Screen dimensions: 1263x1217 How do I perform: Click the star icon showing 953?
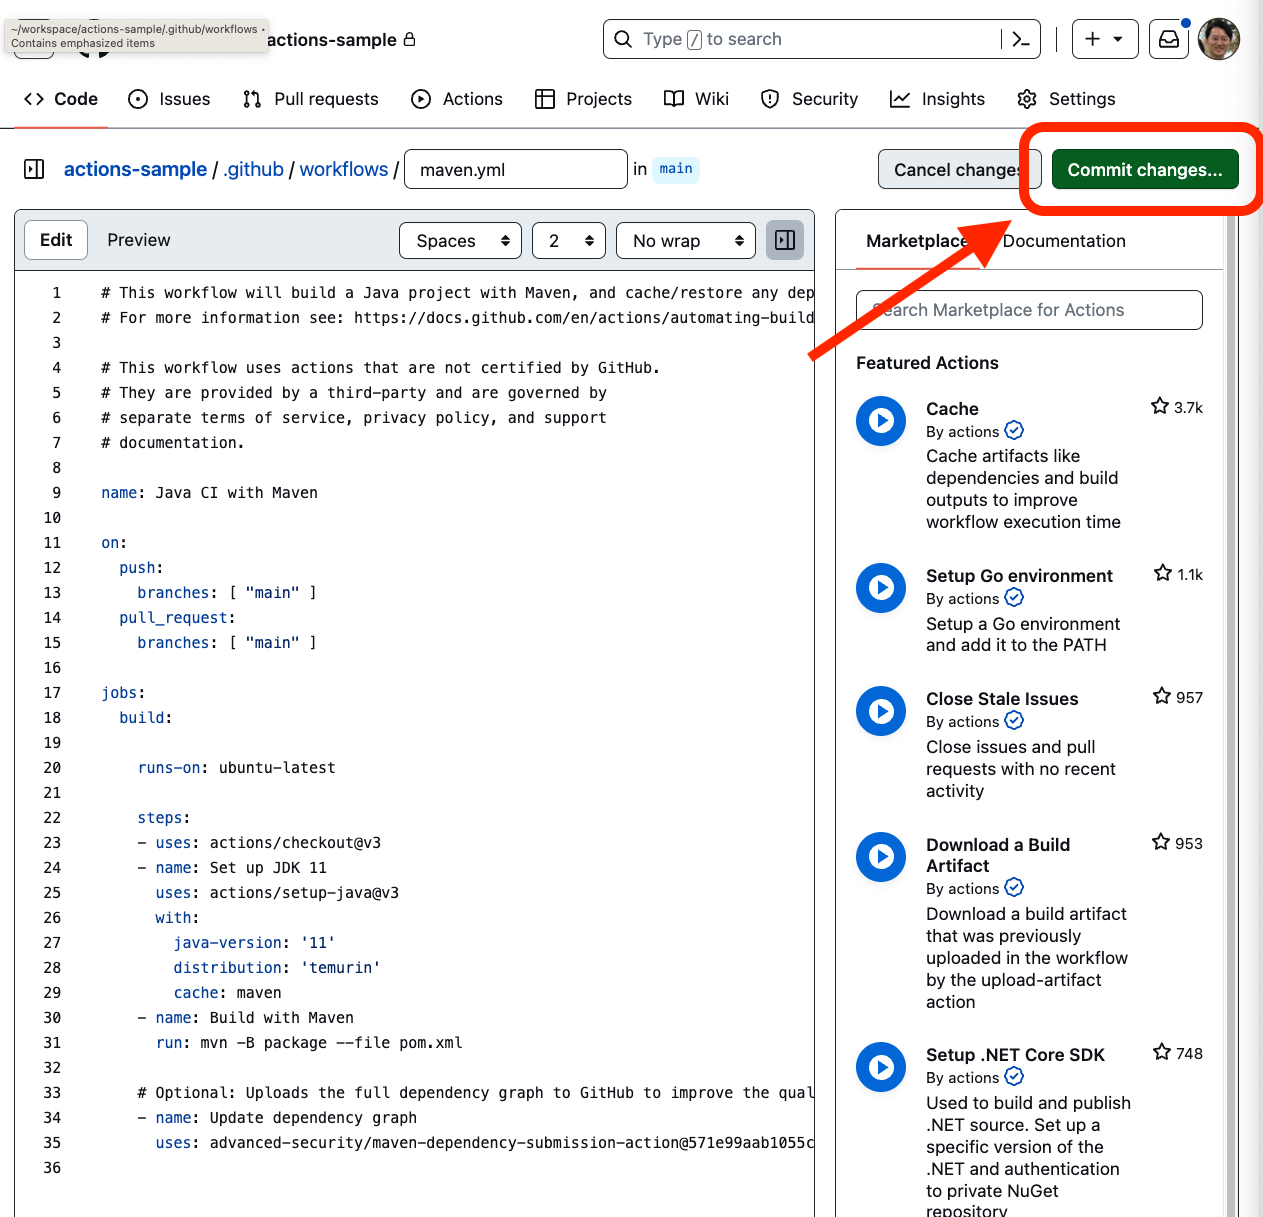(x=1161, y=842)
